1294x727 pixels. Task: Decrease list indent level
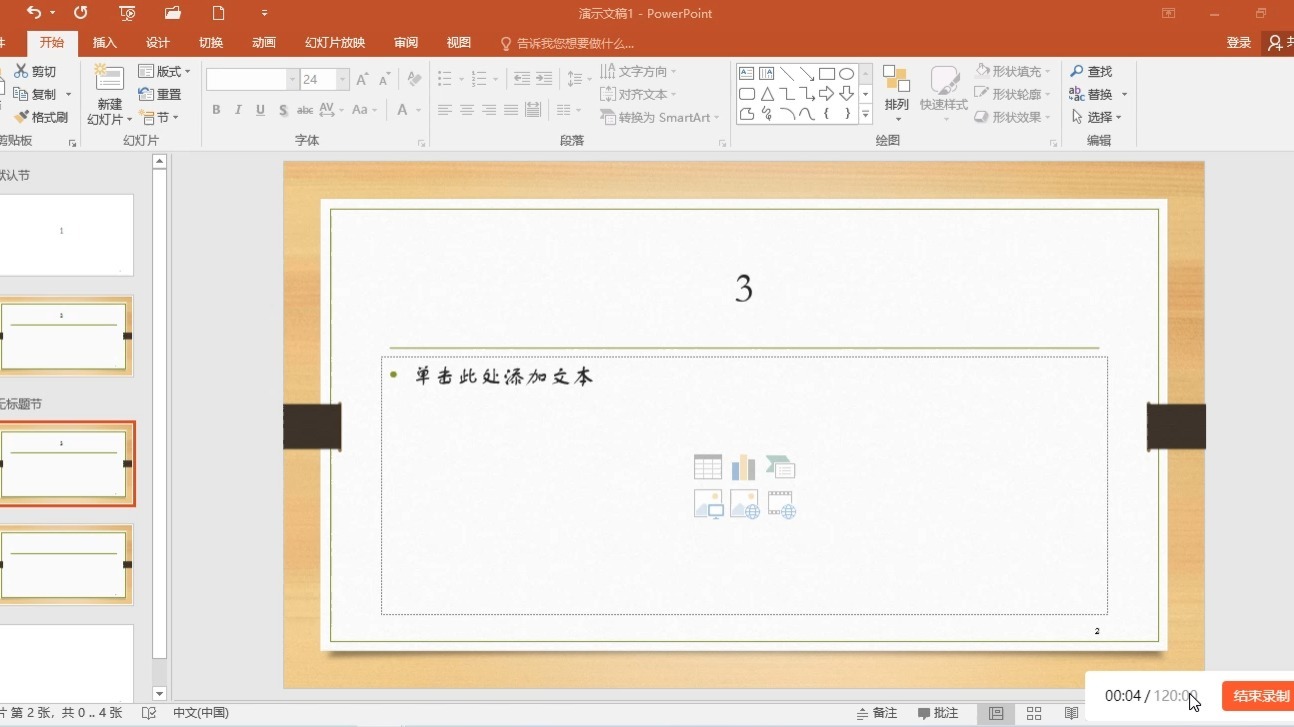pyautogui.click(x=522, y=79)
